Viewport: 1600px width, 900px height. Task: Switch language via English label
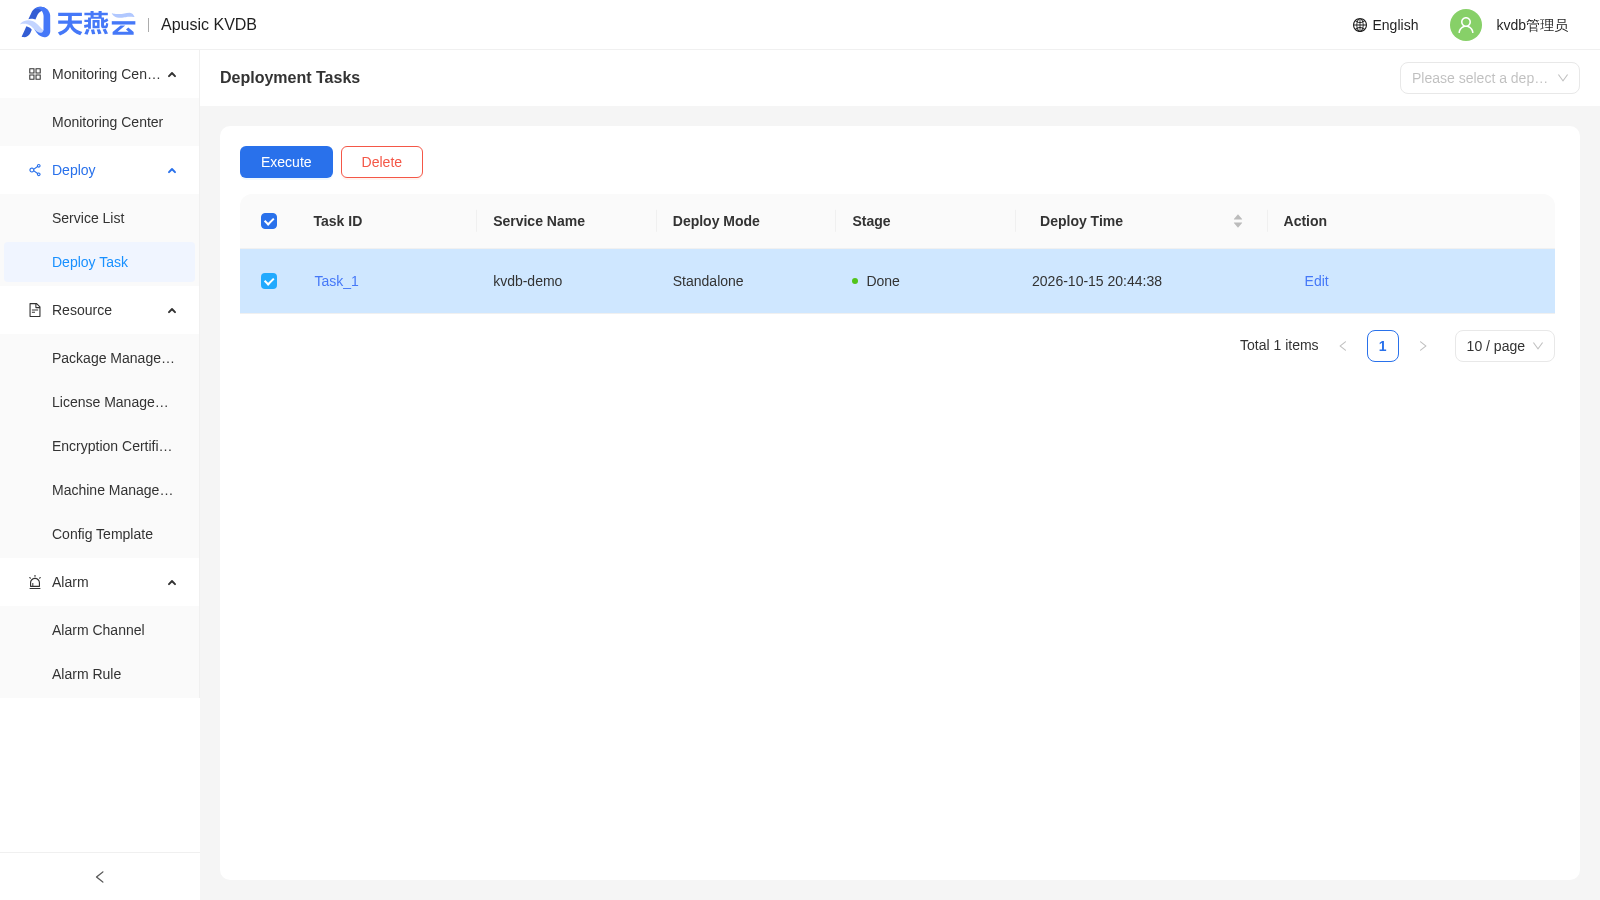1395,25
